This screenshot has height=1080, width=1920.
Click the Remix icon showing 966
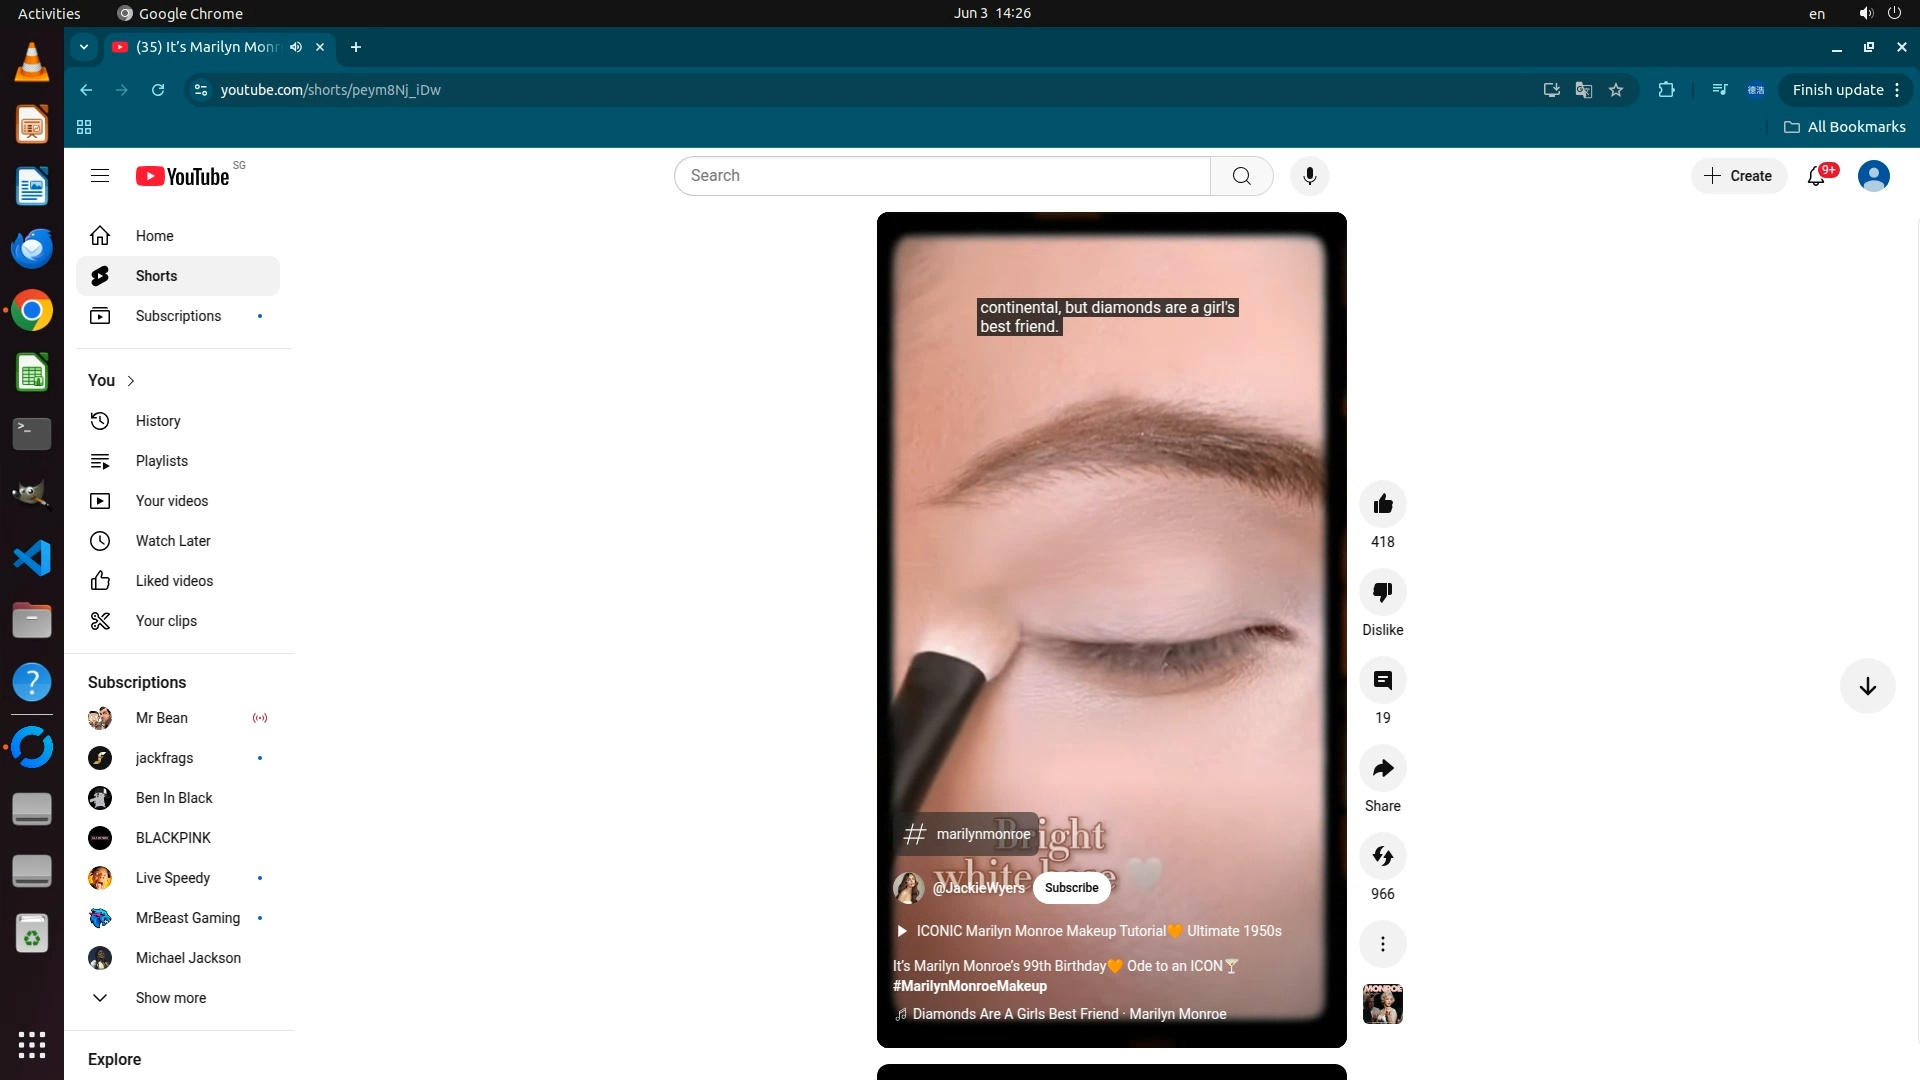click(x=1383, y=857)
